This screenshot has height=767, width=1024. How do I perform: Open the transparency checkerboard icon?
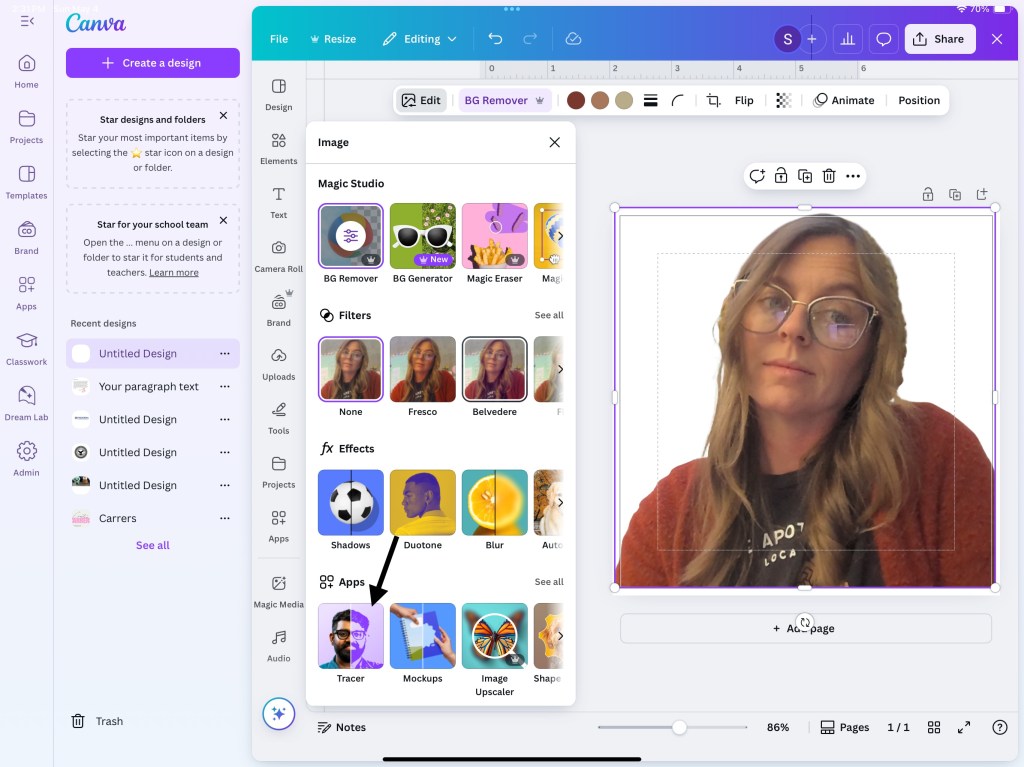(x=783, y=100)
